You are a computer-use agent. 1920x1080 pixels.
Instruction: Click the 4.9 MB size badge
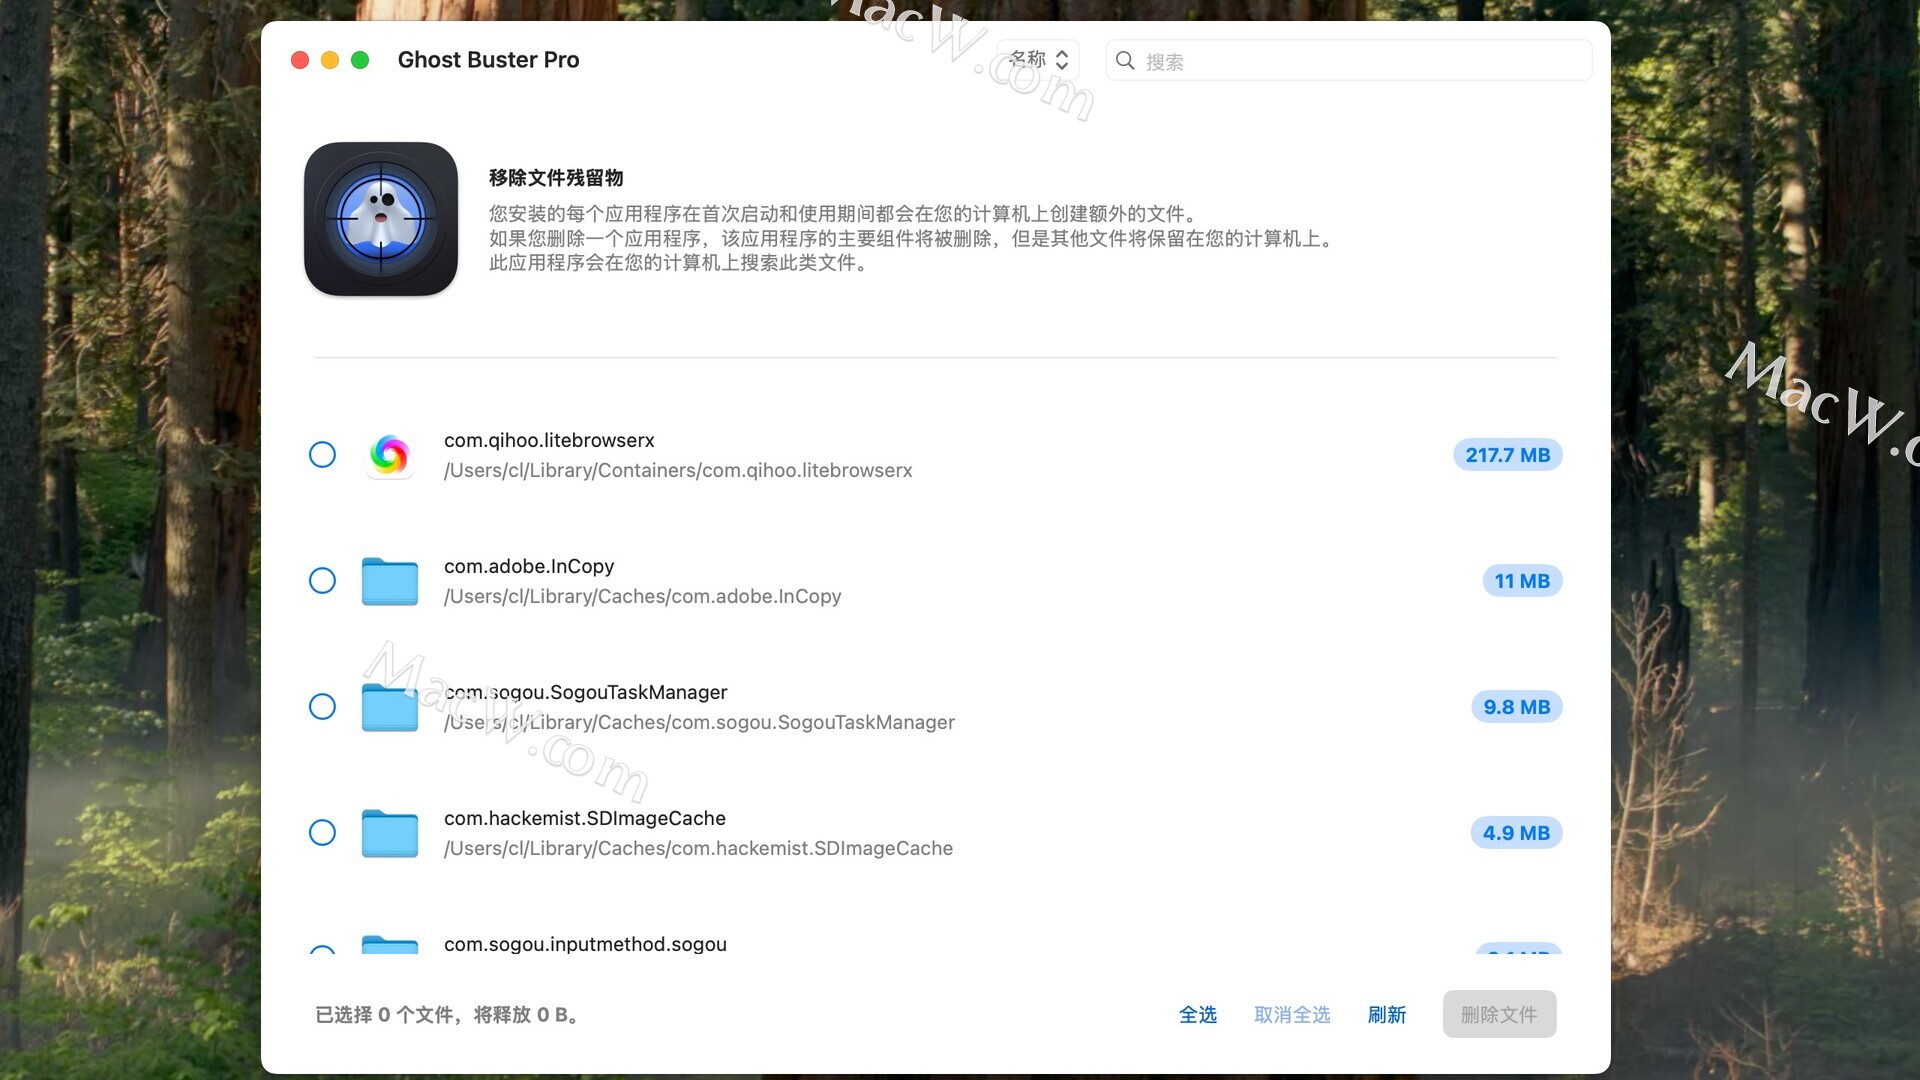(1516, 833)
